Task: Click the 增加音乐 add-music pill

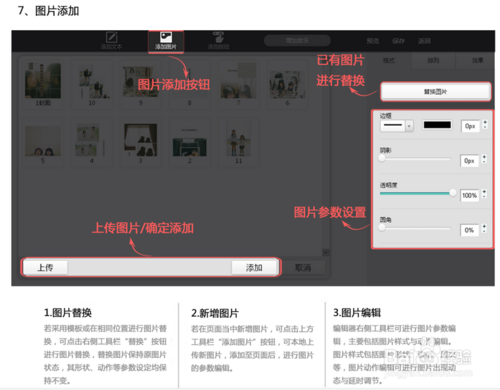Action: coord(297,41)
